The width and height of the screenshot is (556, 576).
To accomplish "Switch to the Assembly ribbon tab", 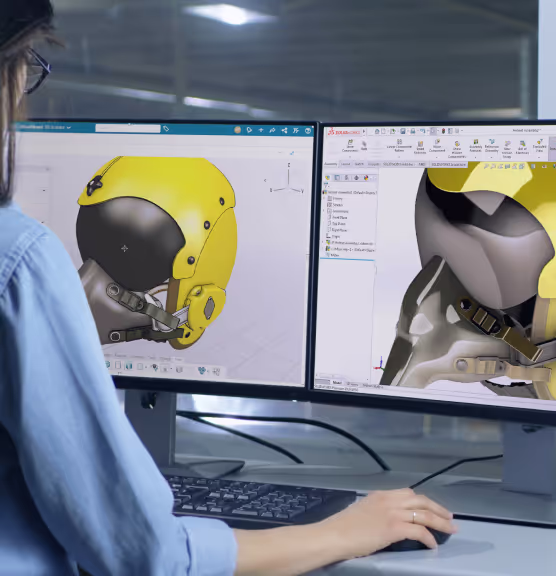I will tap(331, 164).
